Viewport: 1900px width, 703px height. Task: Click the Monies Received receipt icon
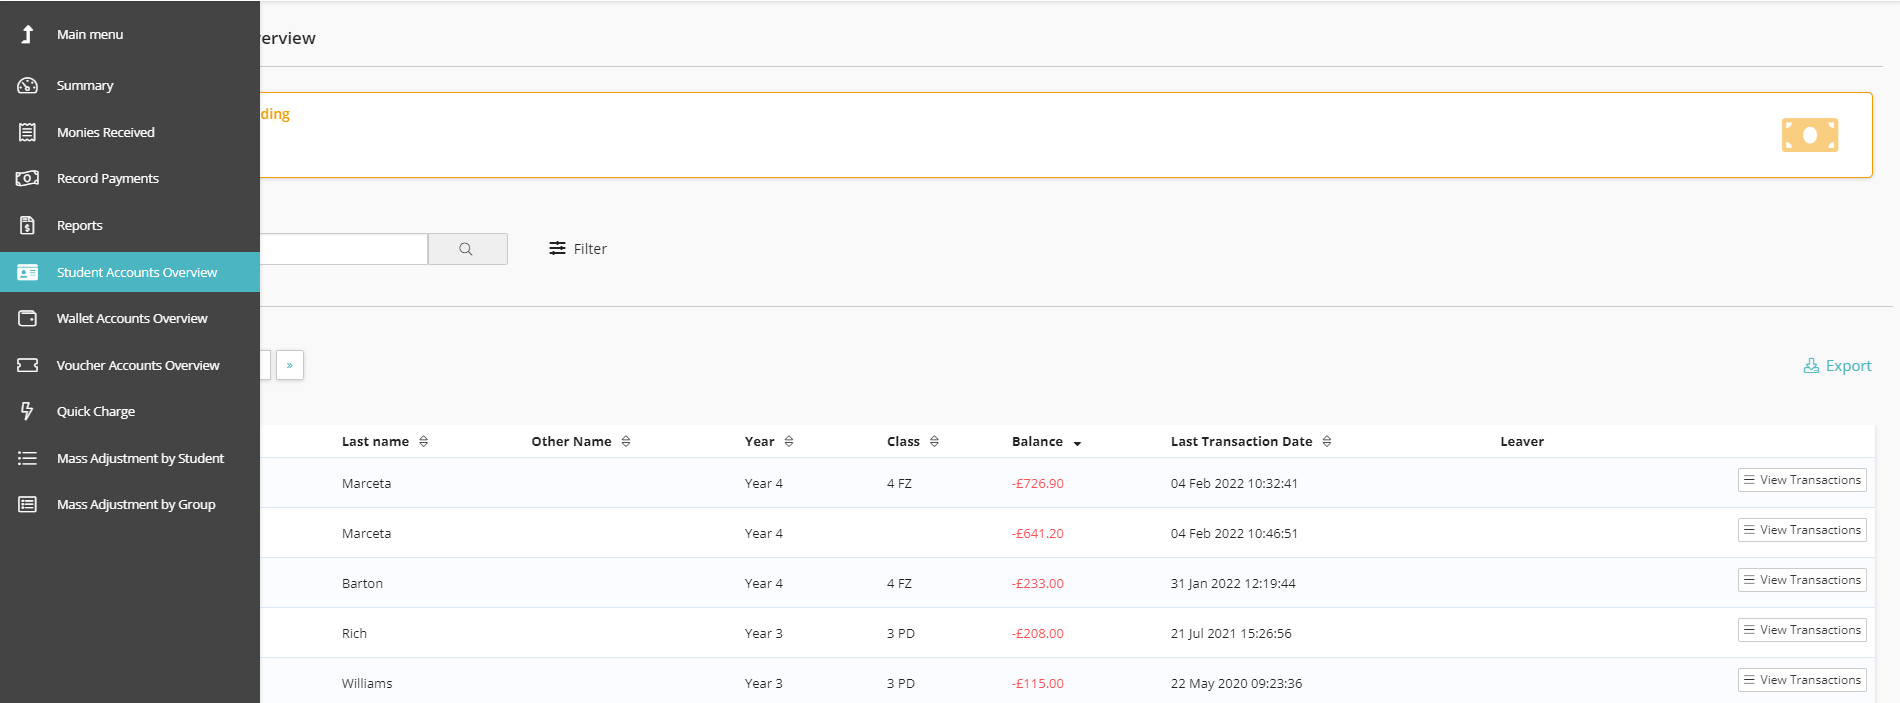pyautogui.click(x=27, y=132)
